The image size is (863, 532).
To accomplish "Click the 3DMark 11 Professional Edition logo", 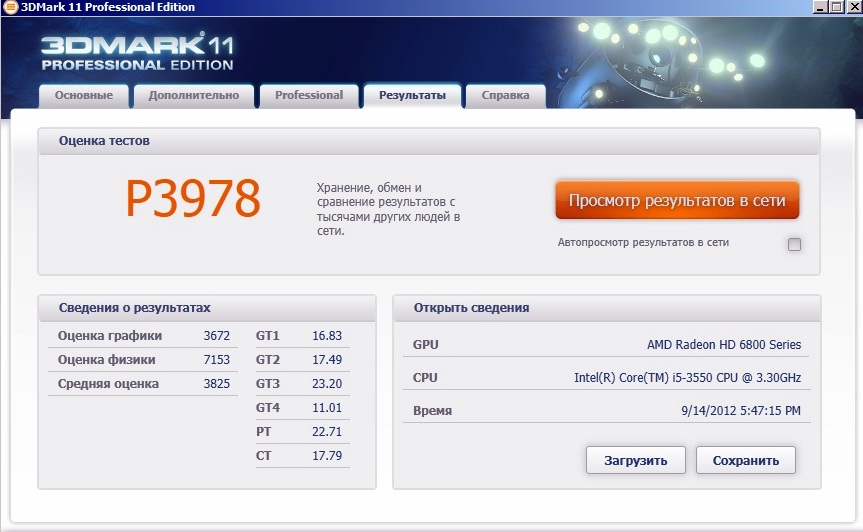I will click(138, 52).
